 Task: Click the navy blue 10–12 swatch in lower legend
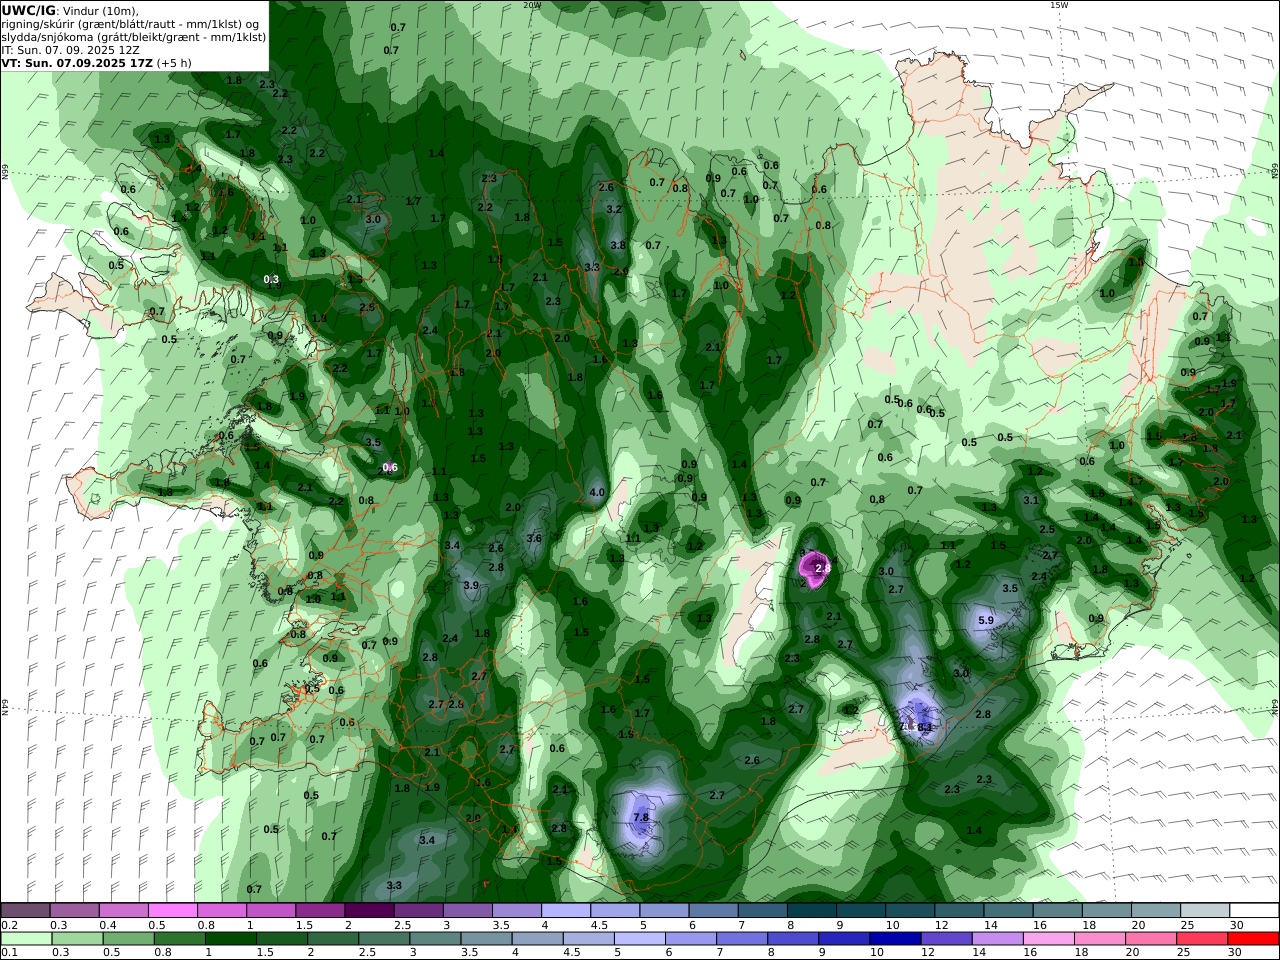tap(894, 938)
